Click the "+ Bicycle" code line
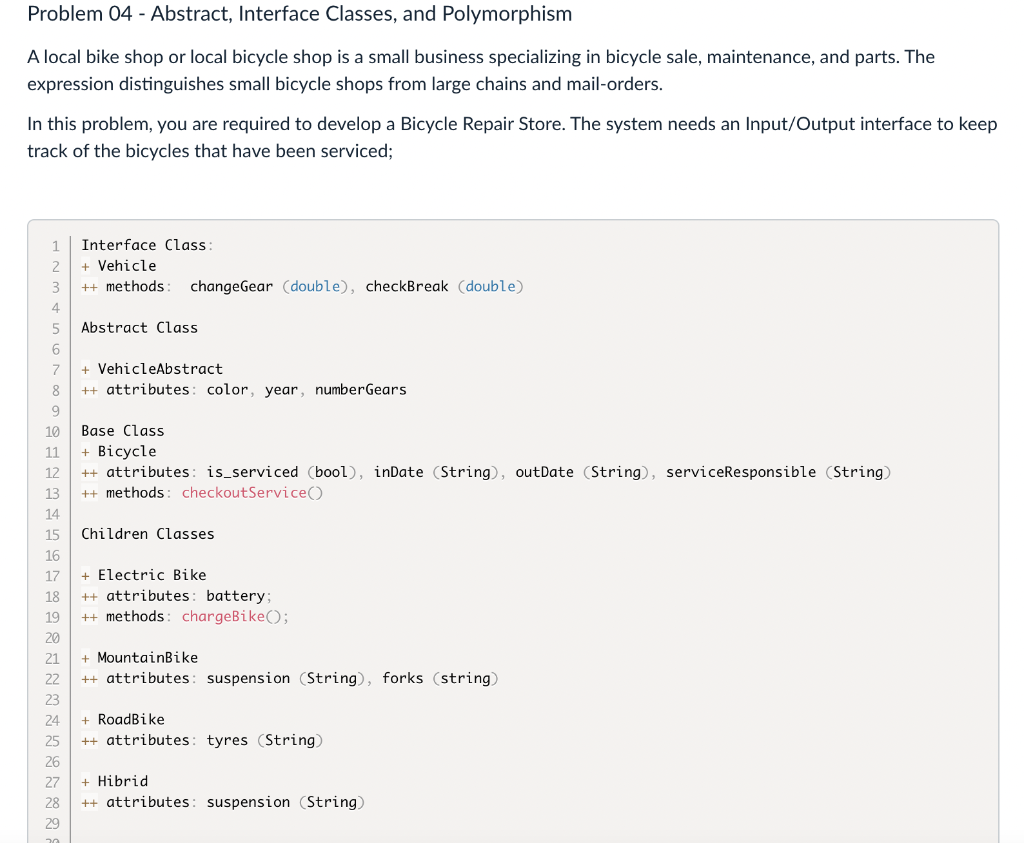 pyautogui.click(x=119, y=452)
